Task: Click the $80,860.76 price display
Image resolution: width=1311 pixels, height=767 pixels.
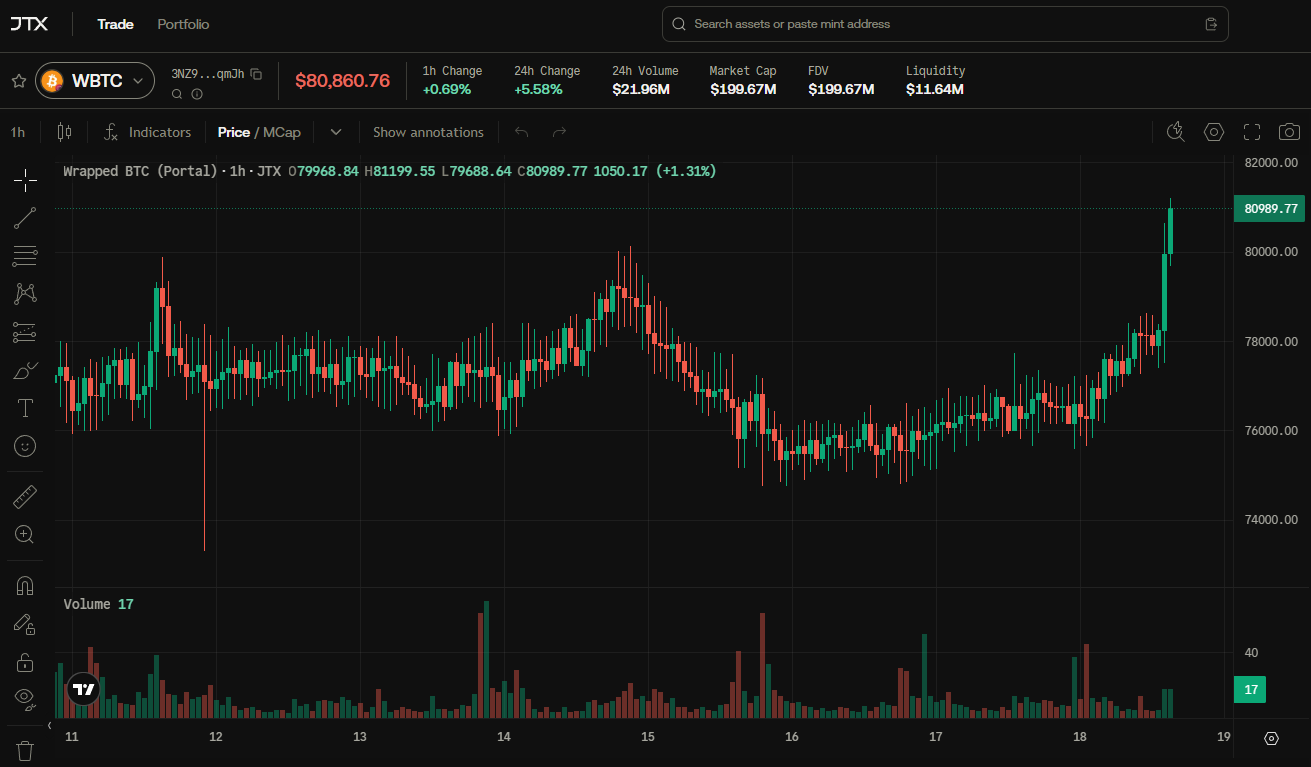Action: coord(342,81)
